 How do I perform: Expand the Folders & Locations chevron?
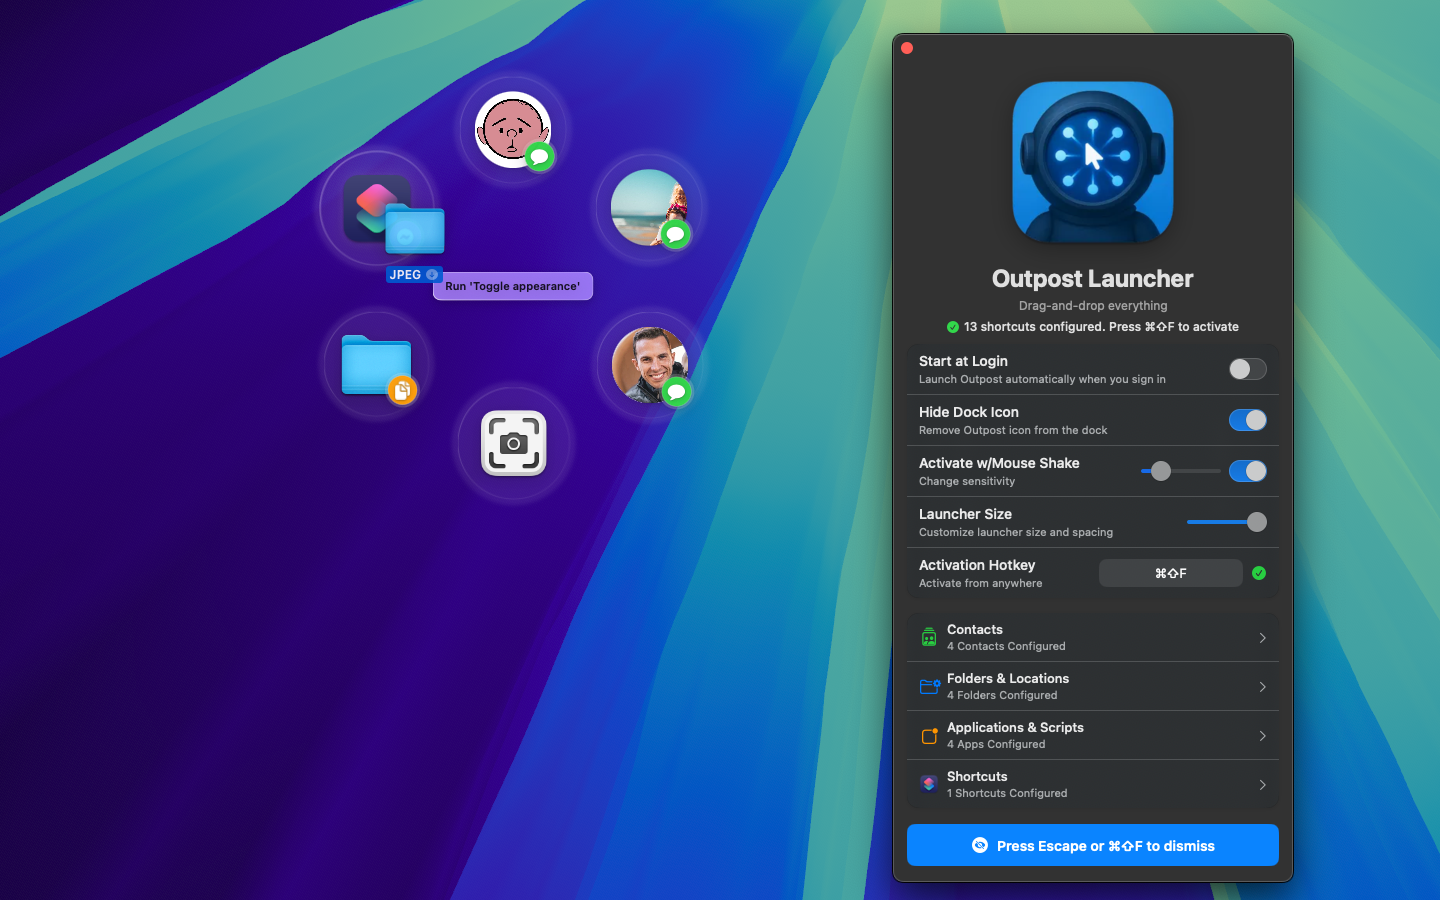(x=1263, y=687)
